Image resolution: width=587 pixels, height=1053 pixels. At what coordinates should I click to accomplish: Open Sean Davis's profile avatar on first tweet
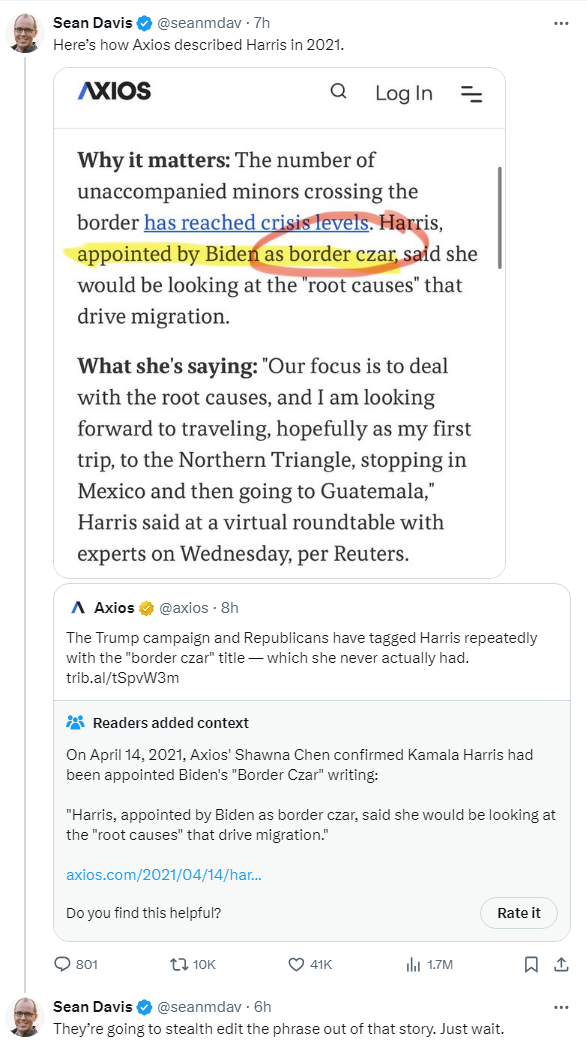coord(25,32)
